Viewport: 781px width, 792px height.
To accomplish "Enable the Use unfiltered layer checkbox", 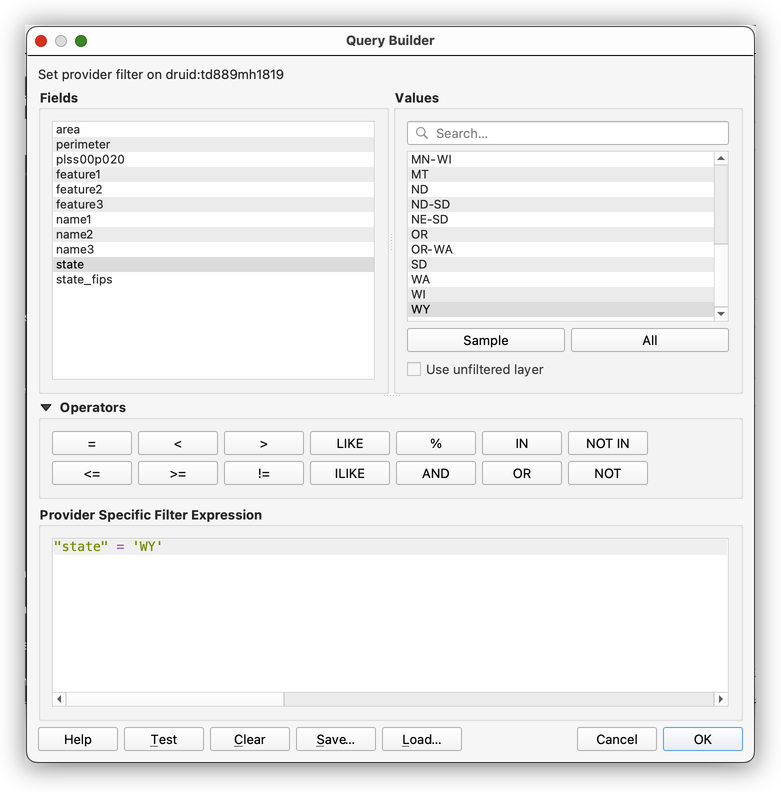I will [x=414, y=369].
